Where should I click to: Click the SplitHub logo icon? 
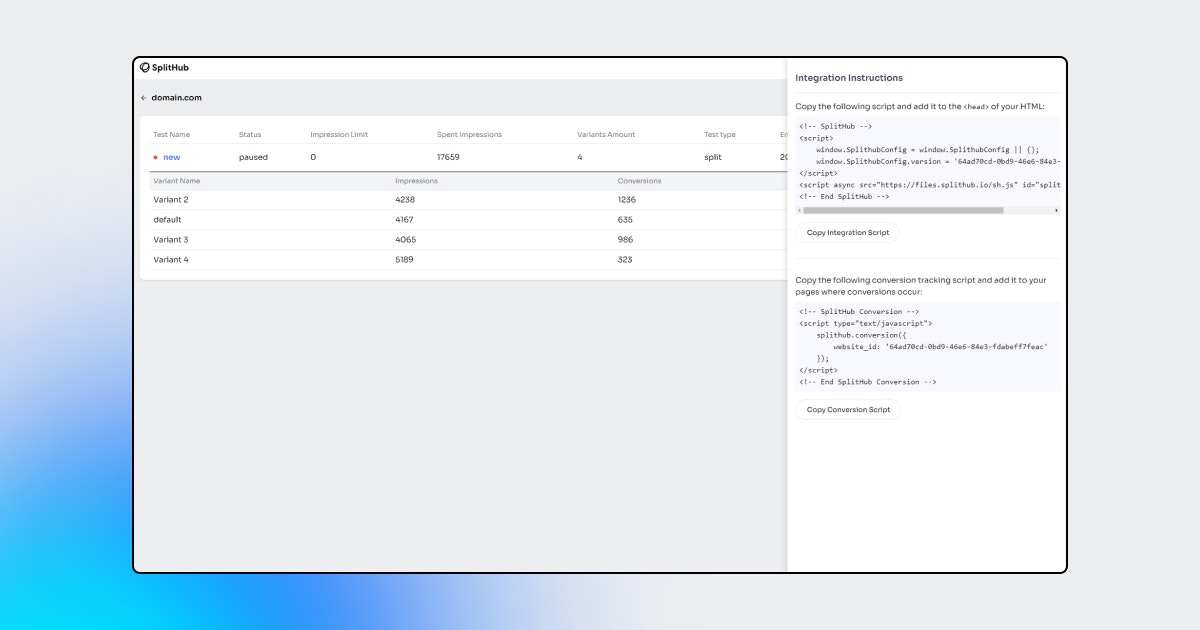145,68
